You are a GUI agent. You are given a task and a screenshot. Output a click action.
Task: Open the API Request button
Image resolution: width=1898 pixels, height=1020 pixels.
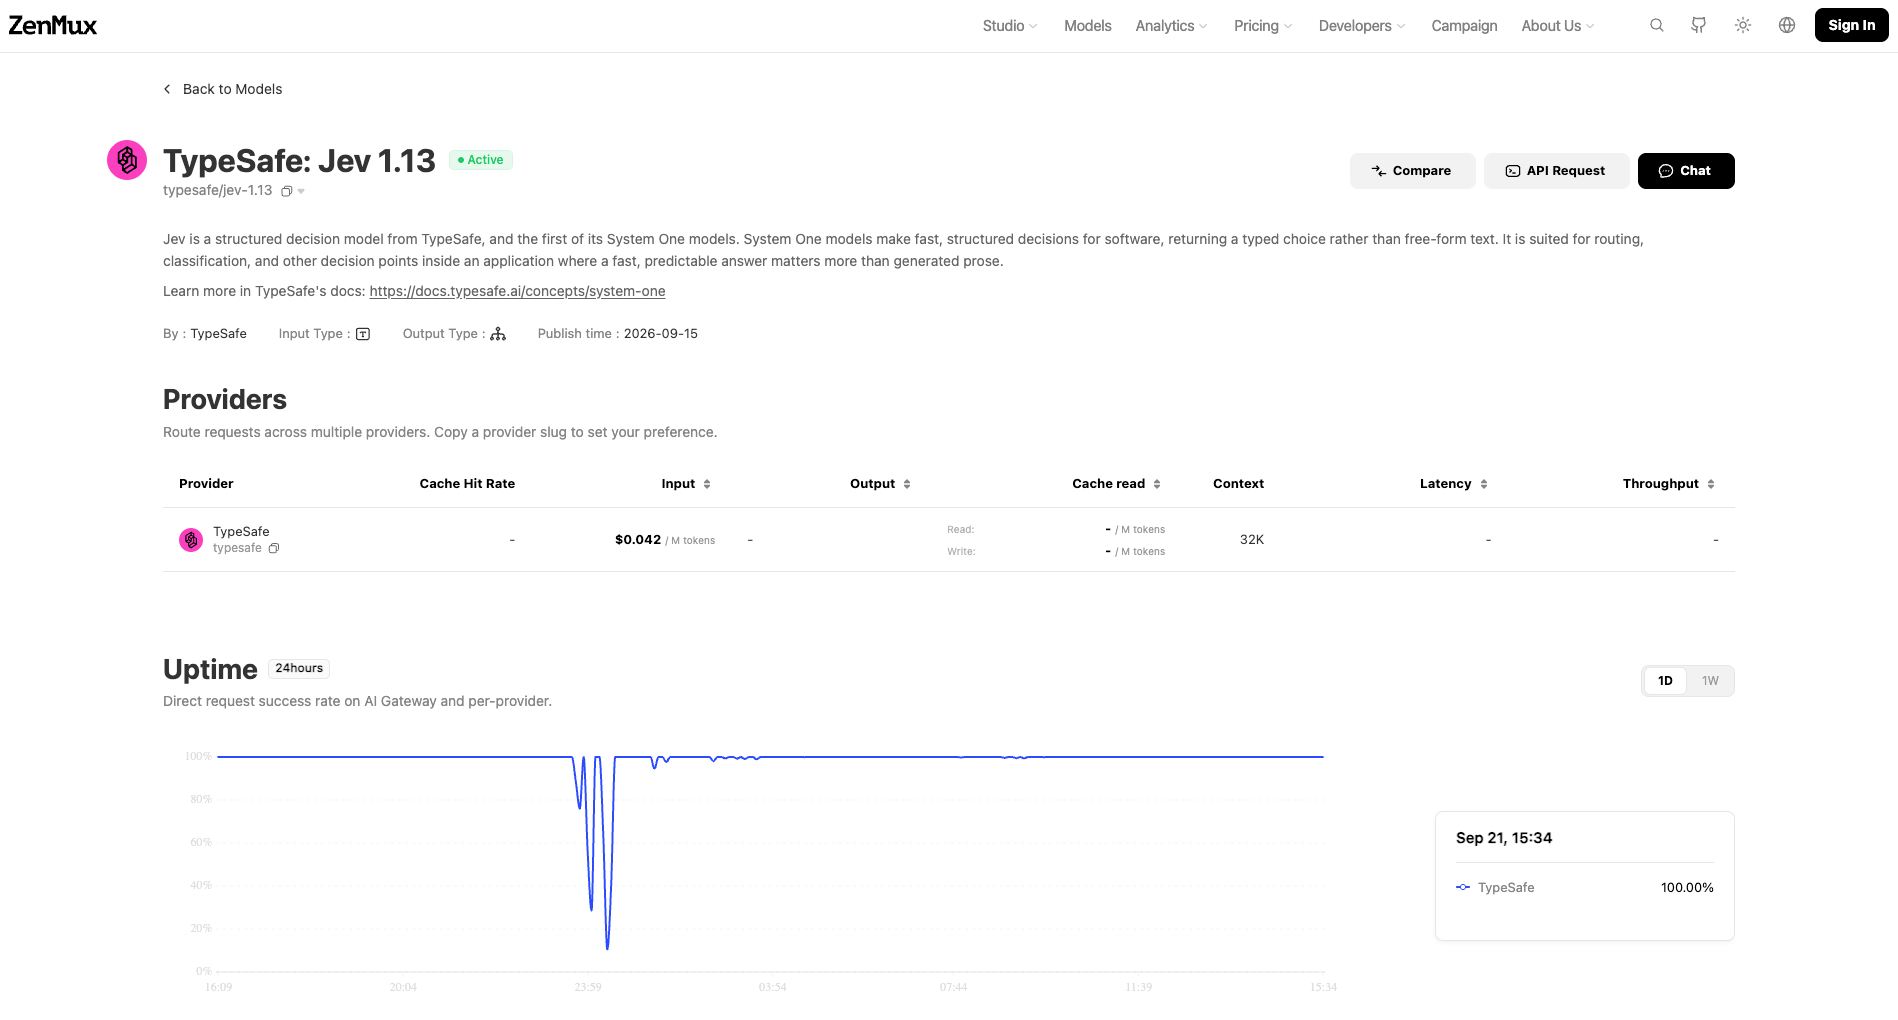coord(1556,171)
